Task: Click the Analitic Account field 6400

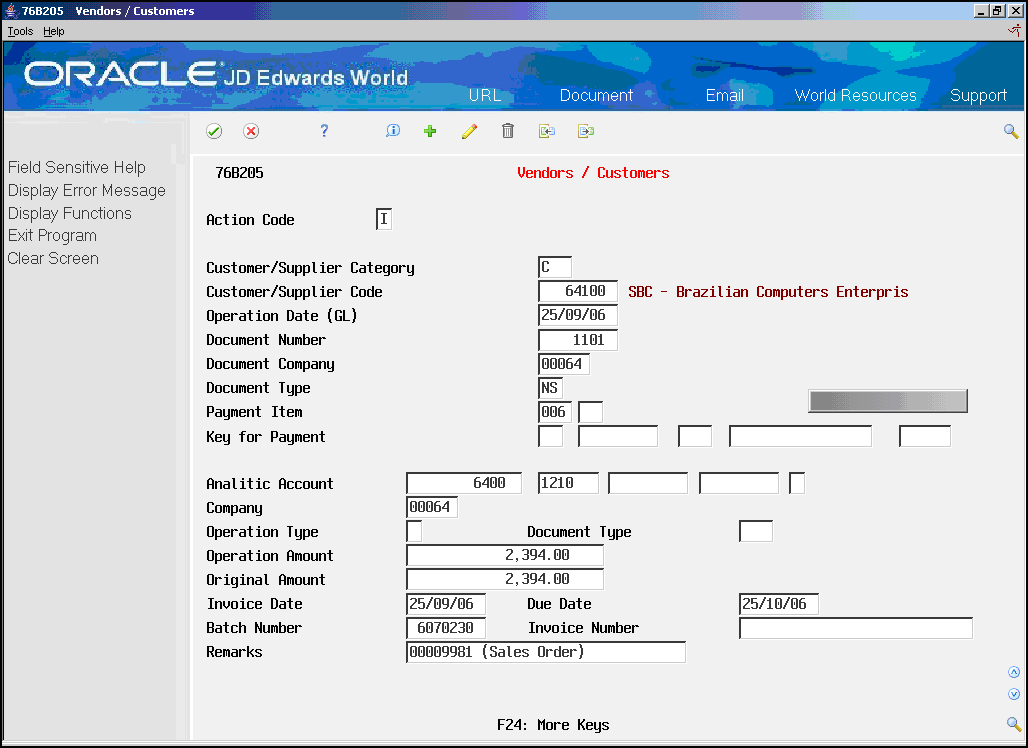Action: point(464,483)
